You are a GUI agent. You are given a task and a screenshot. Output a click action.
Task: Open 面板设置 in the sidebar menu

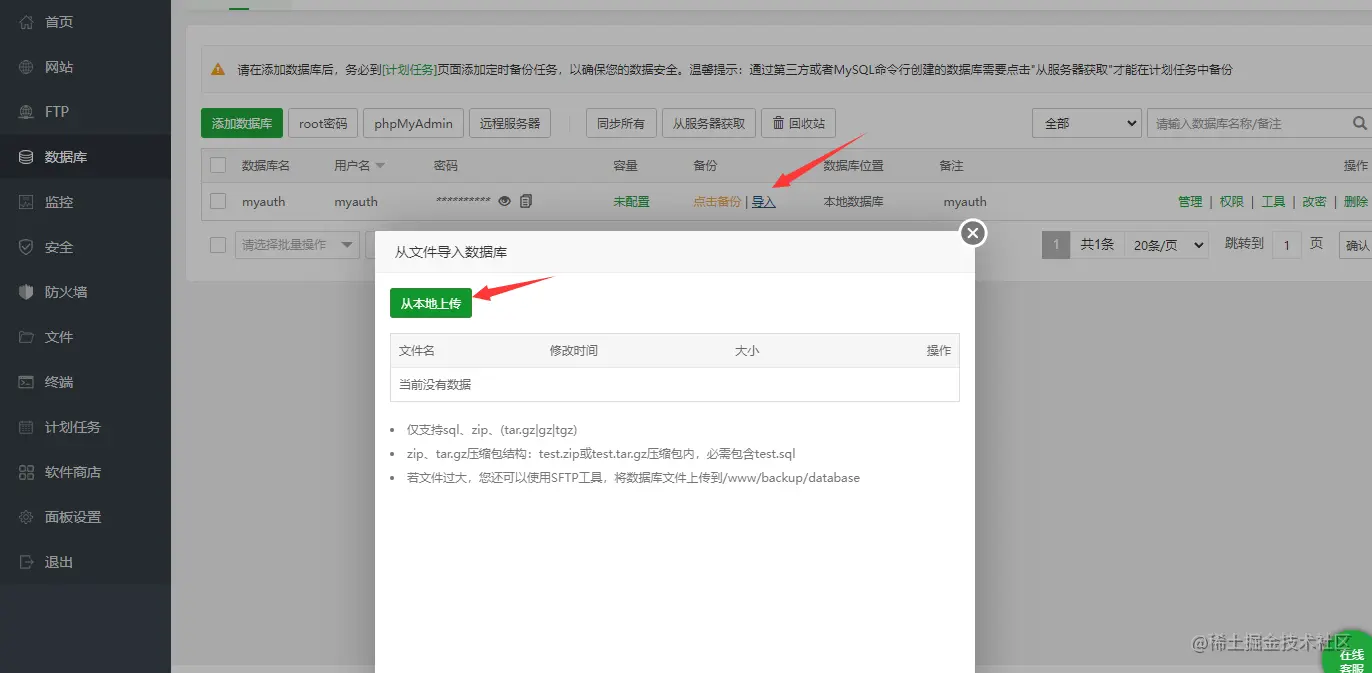click(x=73, y=517)
